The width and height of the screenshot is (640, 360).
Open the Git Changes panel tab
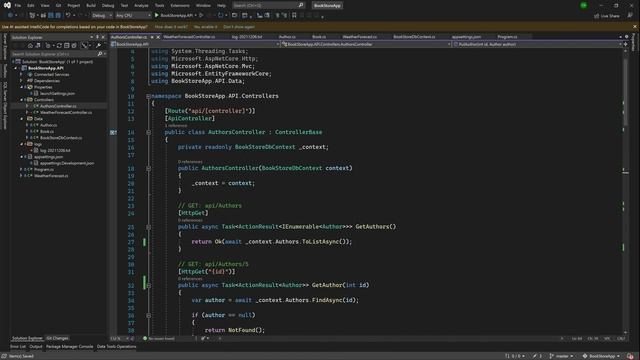57,338
